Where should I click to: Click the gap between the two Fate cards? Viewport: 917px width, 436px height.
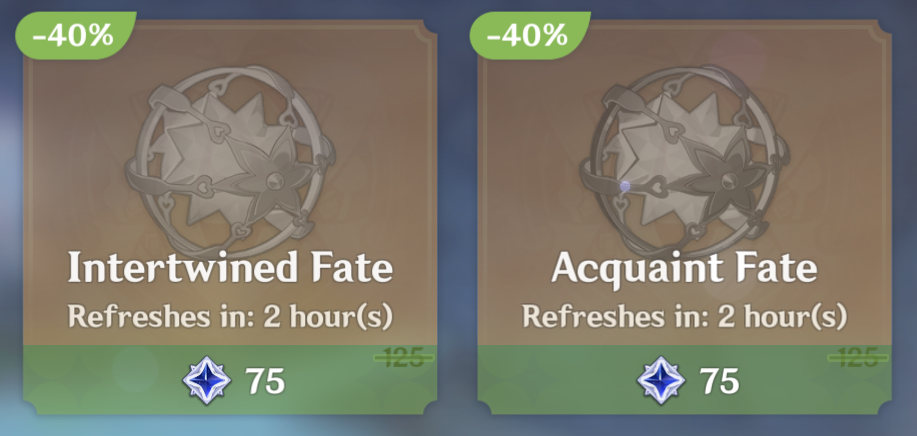click(x=457, y=220)
